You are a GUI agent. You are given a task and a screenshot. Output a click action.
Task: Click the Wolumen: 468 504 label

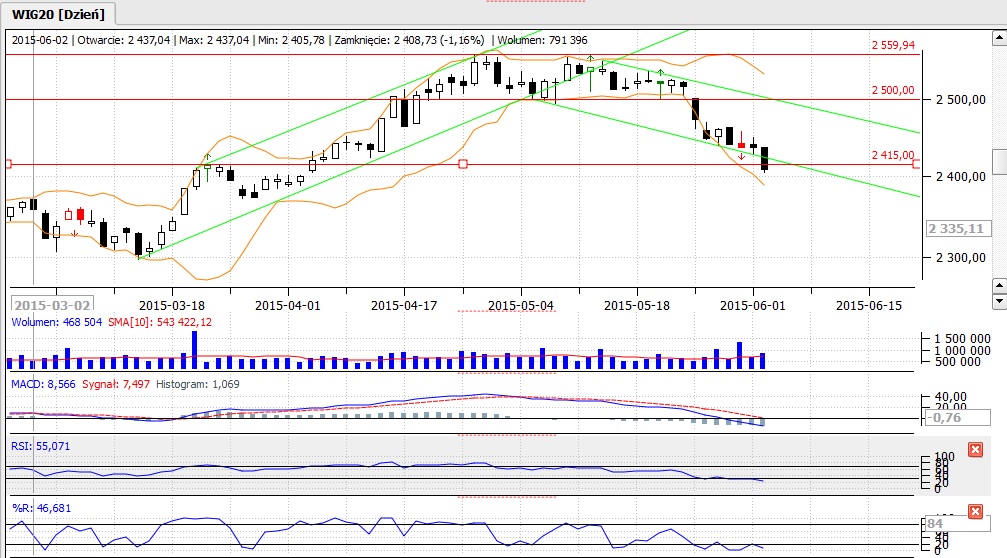57,322
